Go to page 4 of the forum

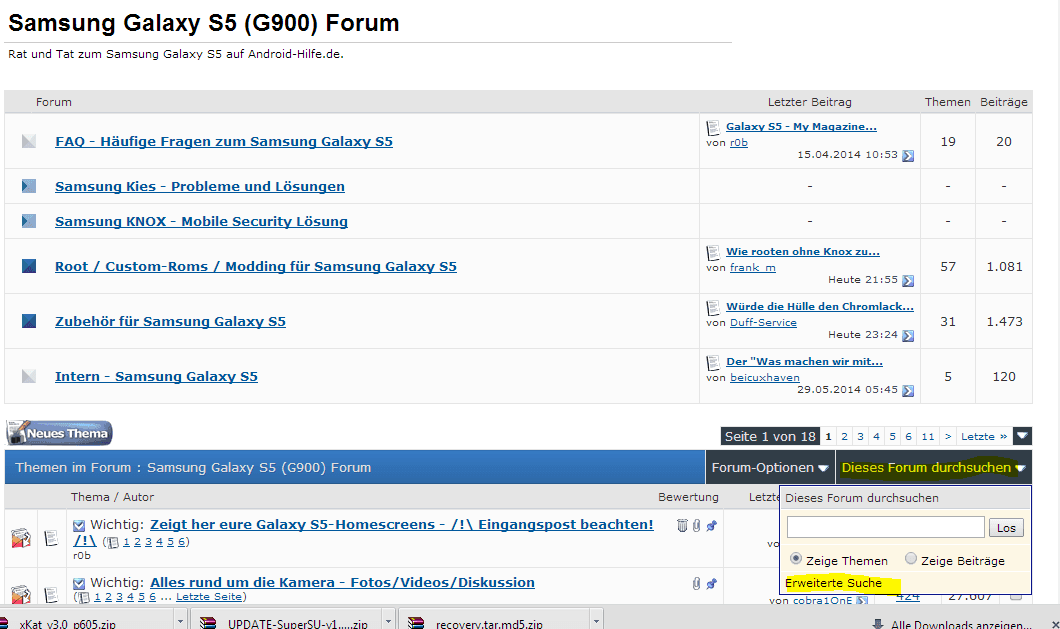click(876, 436)
